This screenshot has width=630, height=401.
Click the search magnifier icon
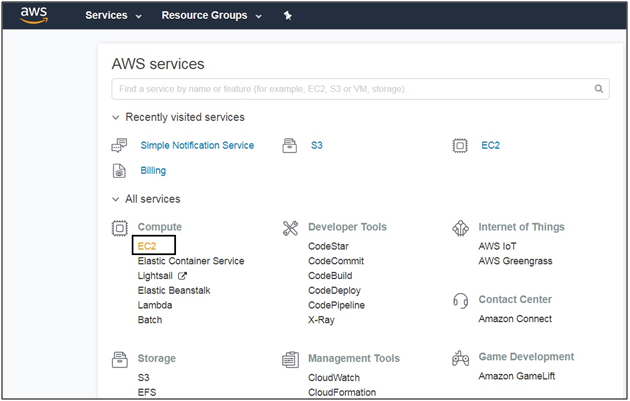599,89
